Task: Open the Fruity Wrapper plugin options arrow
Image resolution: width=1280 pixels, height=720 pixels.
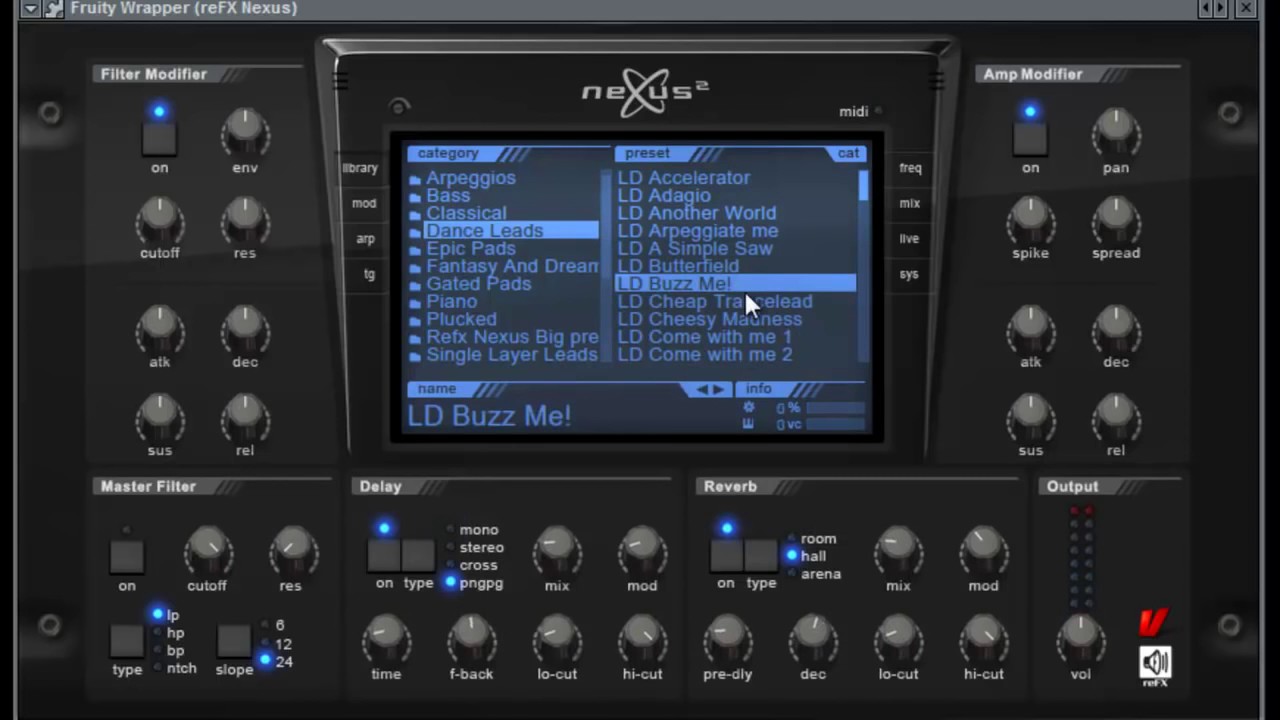Action: pos(30,8)
